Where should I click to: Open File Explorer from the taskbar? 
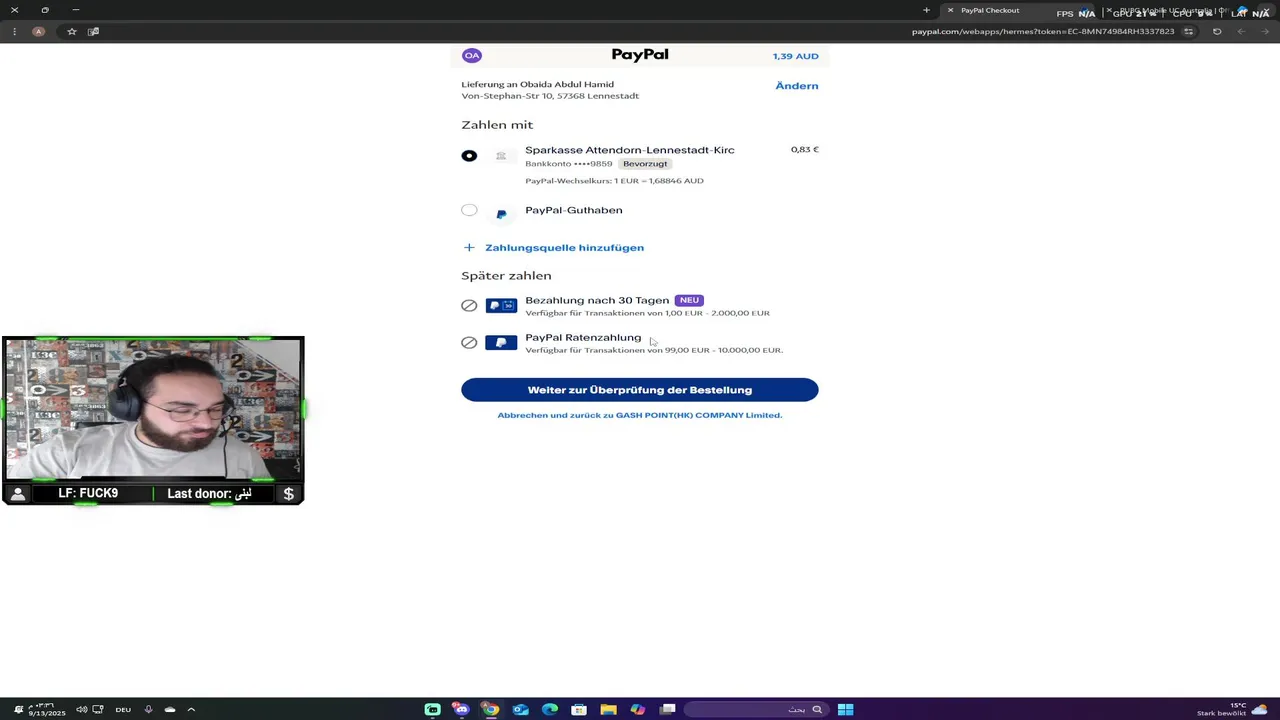(608, 710)
